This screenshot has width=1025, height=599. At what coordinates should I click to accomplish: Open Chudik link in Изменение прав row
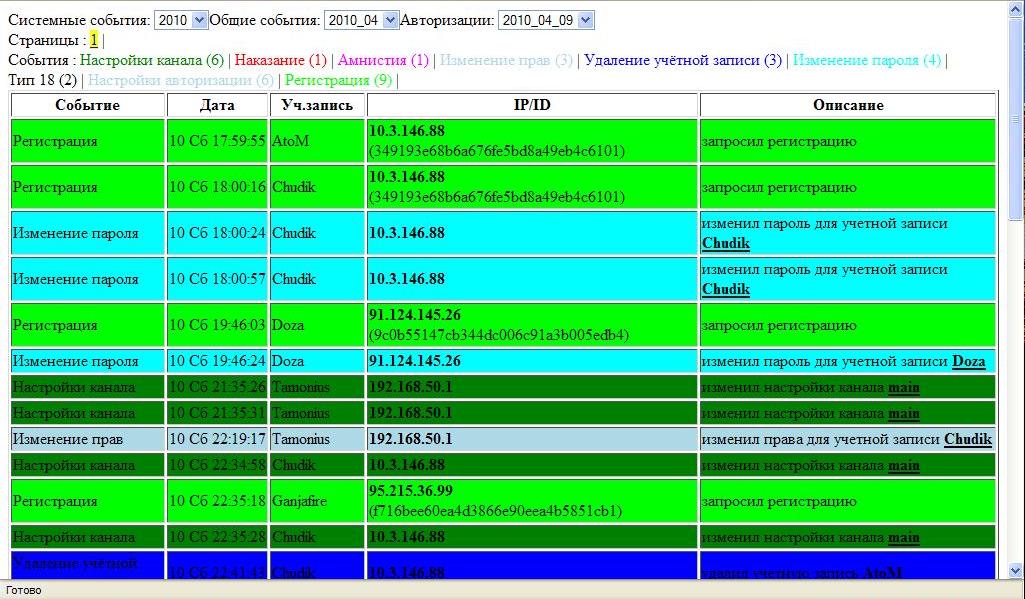(x=967, y=439)
